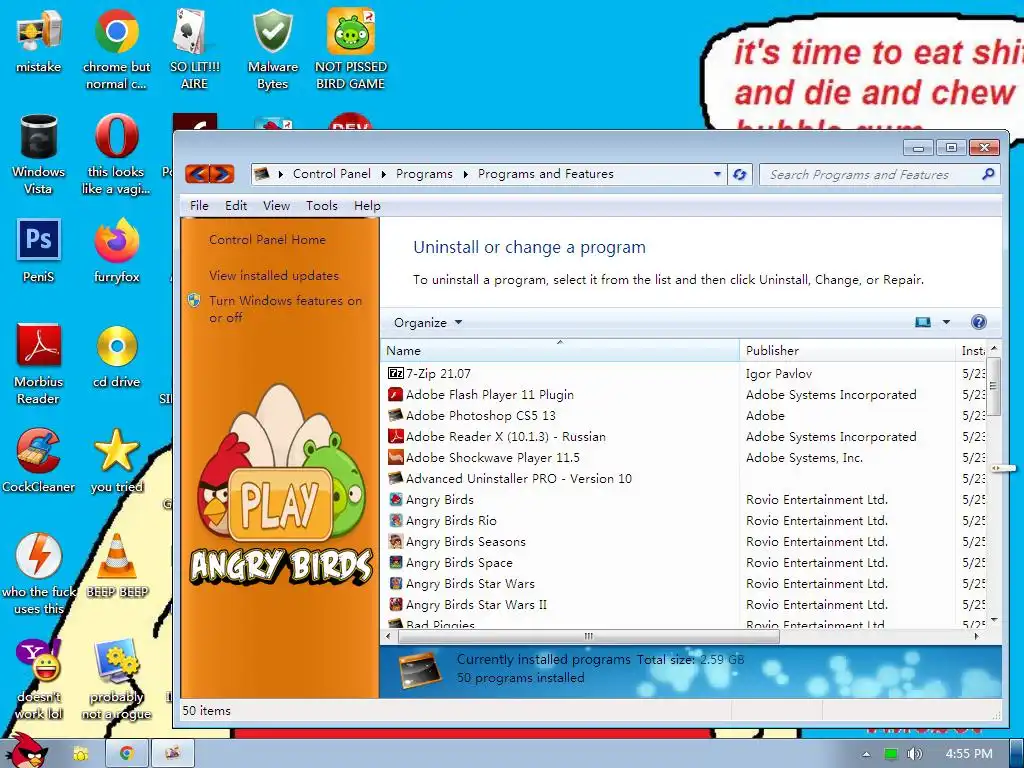Click the vertical scrollbar thumb in program list

coord(993,386)
